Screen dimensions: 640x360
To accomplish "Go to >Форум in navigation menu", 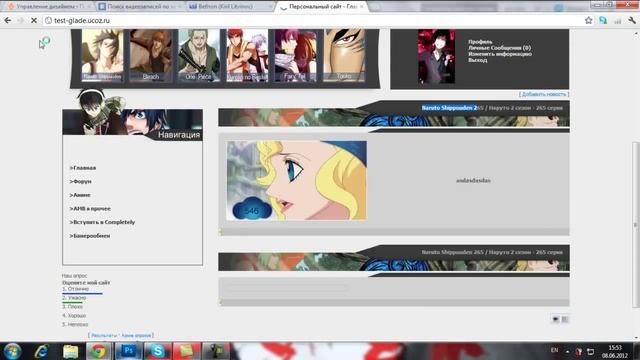I will [80, 181].
